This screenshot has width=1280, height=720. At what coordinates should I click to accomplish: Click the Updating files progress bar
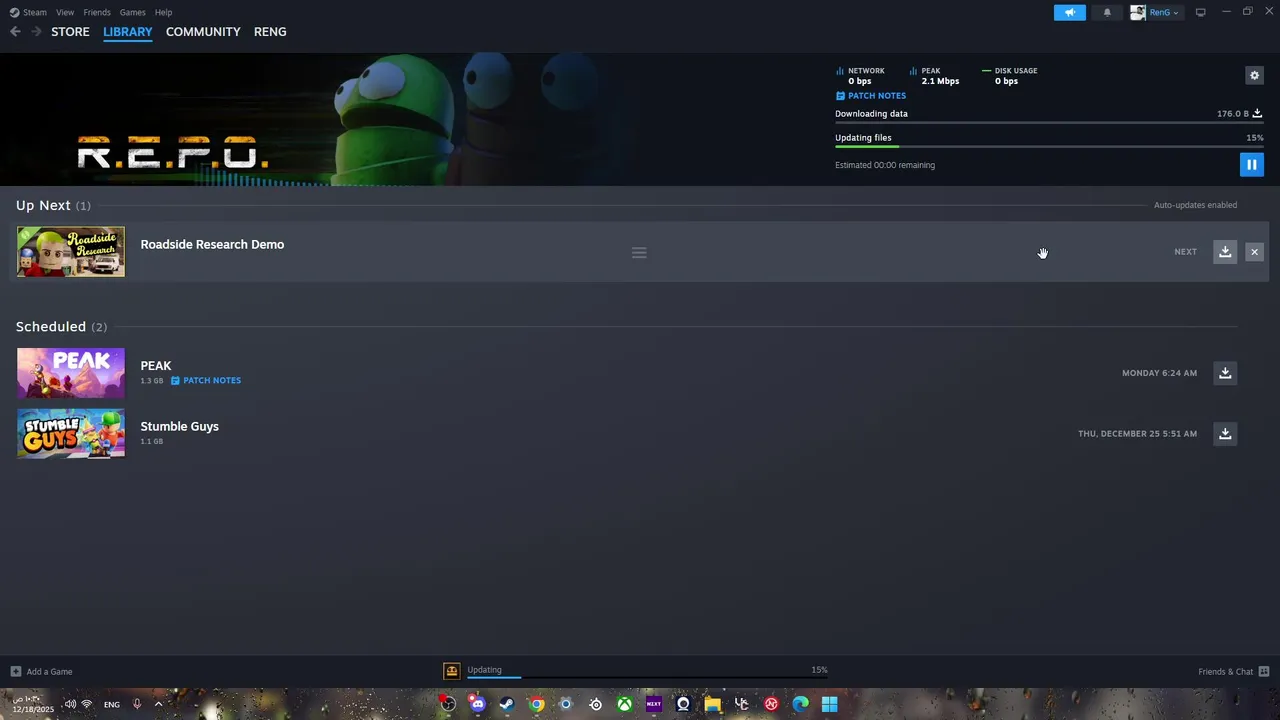pos(1049,147)
